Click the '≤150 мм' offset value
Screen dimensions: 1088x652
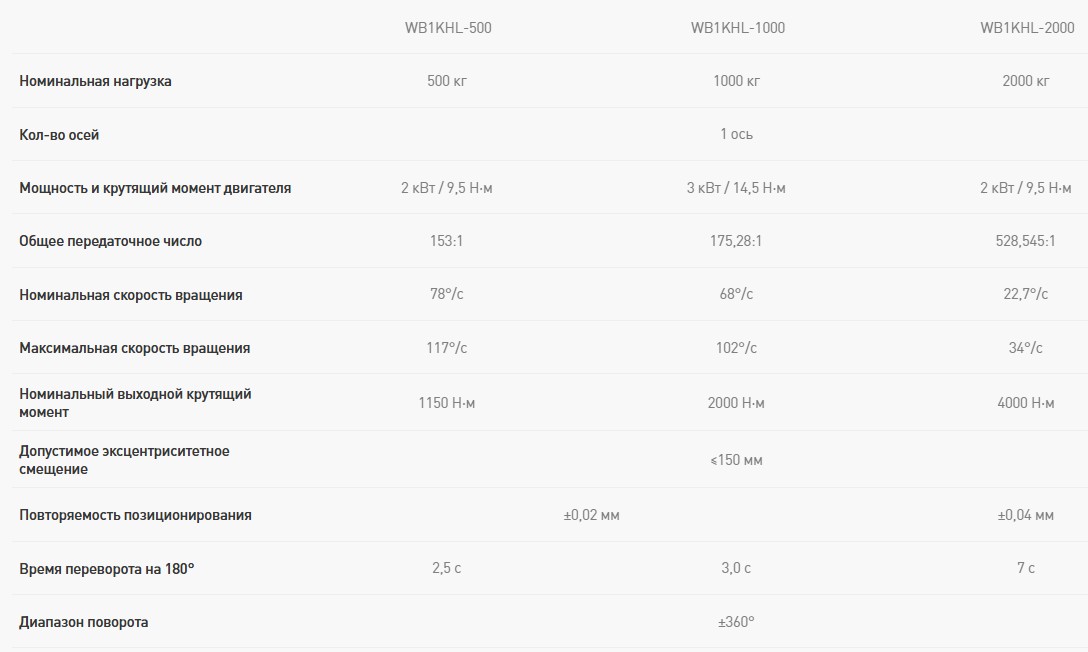pos(736,460)
